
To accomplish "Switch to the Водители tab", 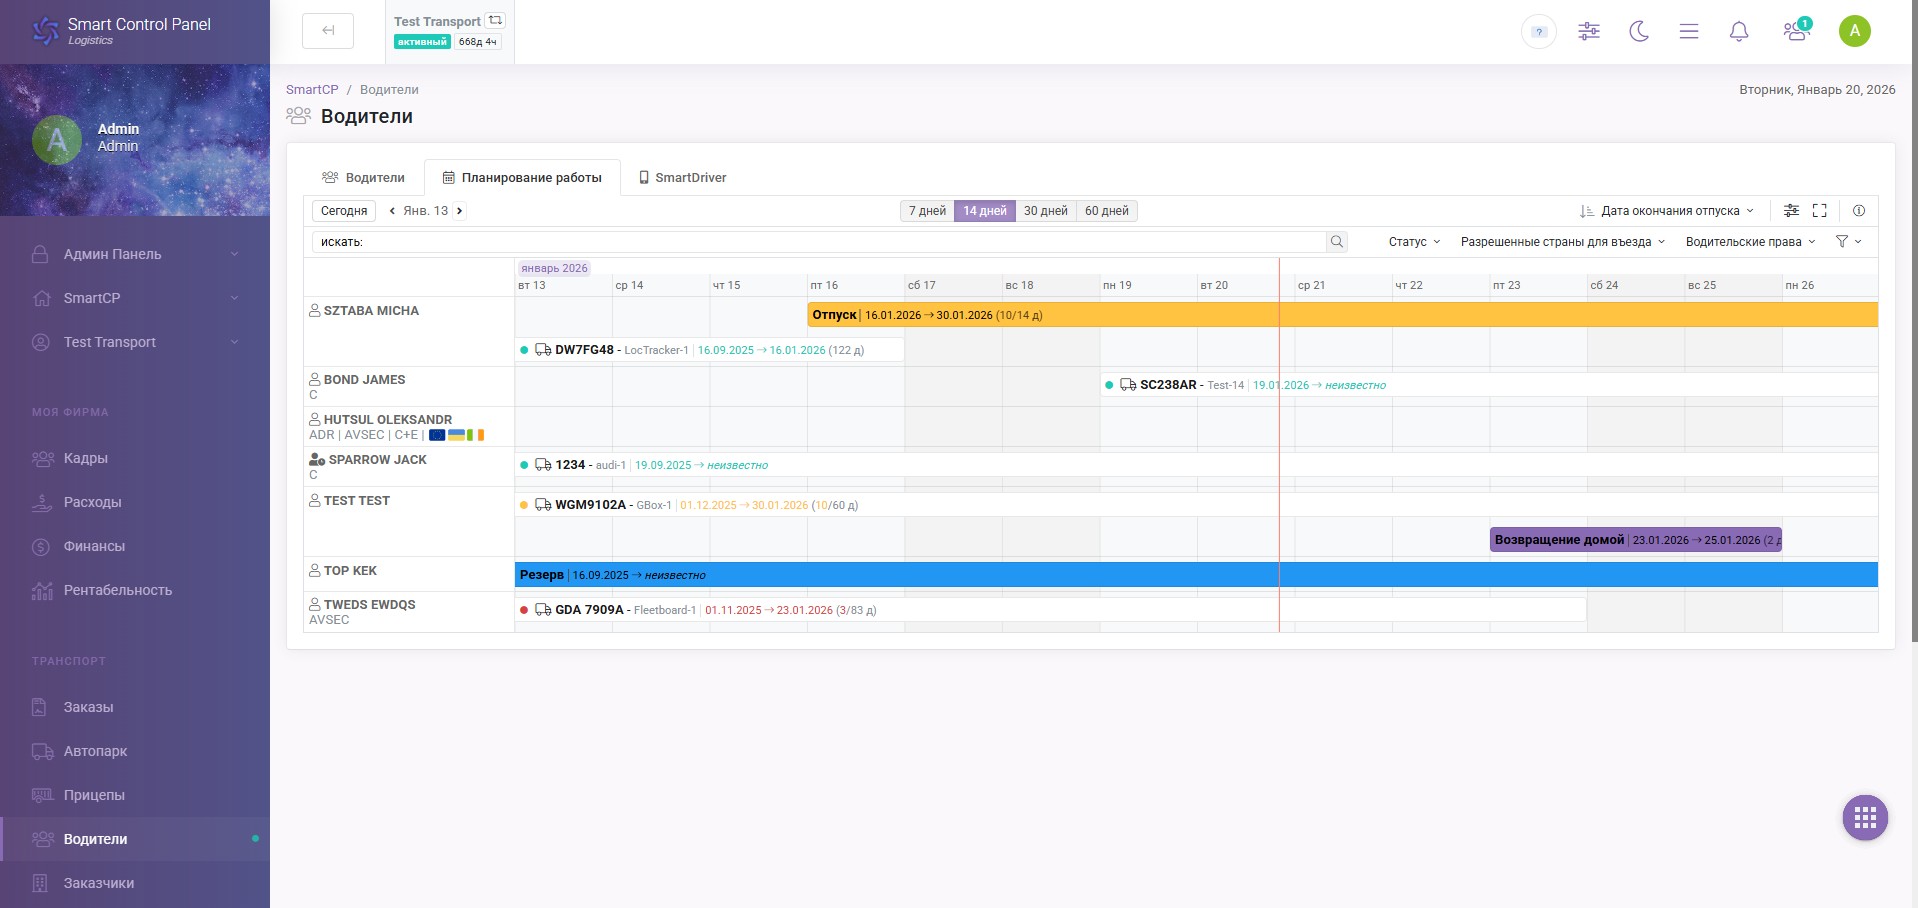I will [363, 177].
